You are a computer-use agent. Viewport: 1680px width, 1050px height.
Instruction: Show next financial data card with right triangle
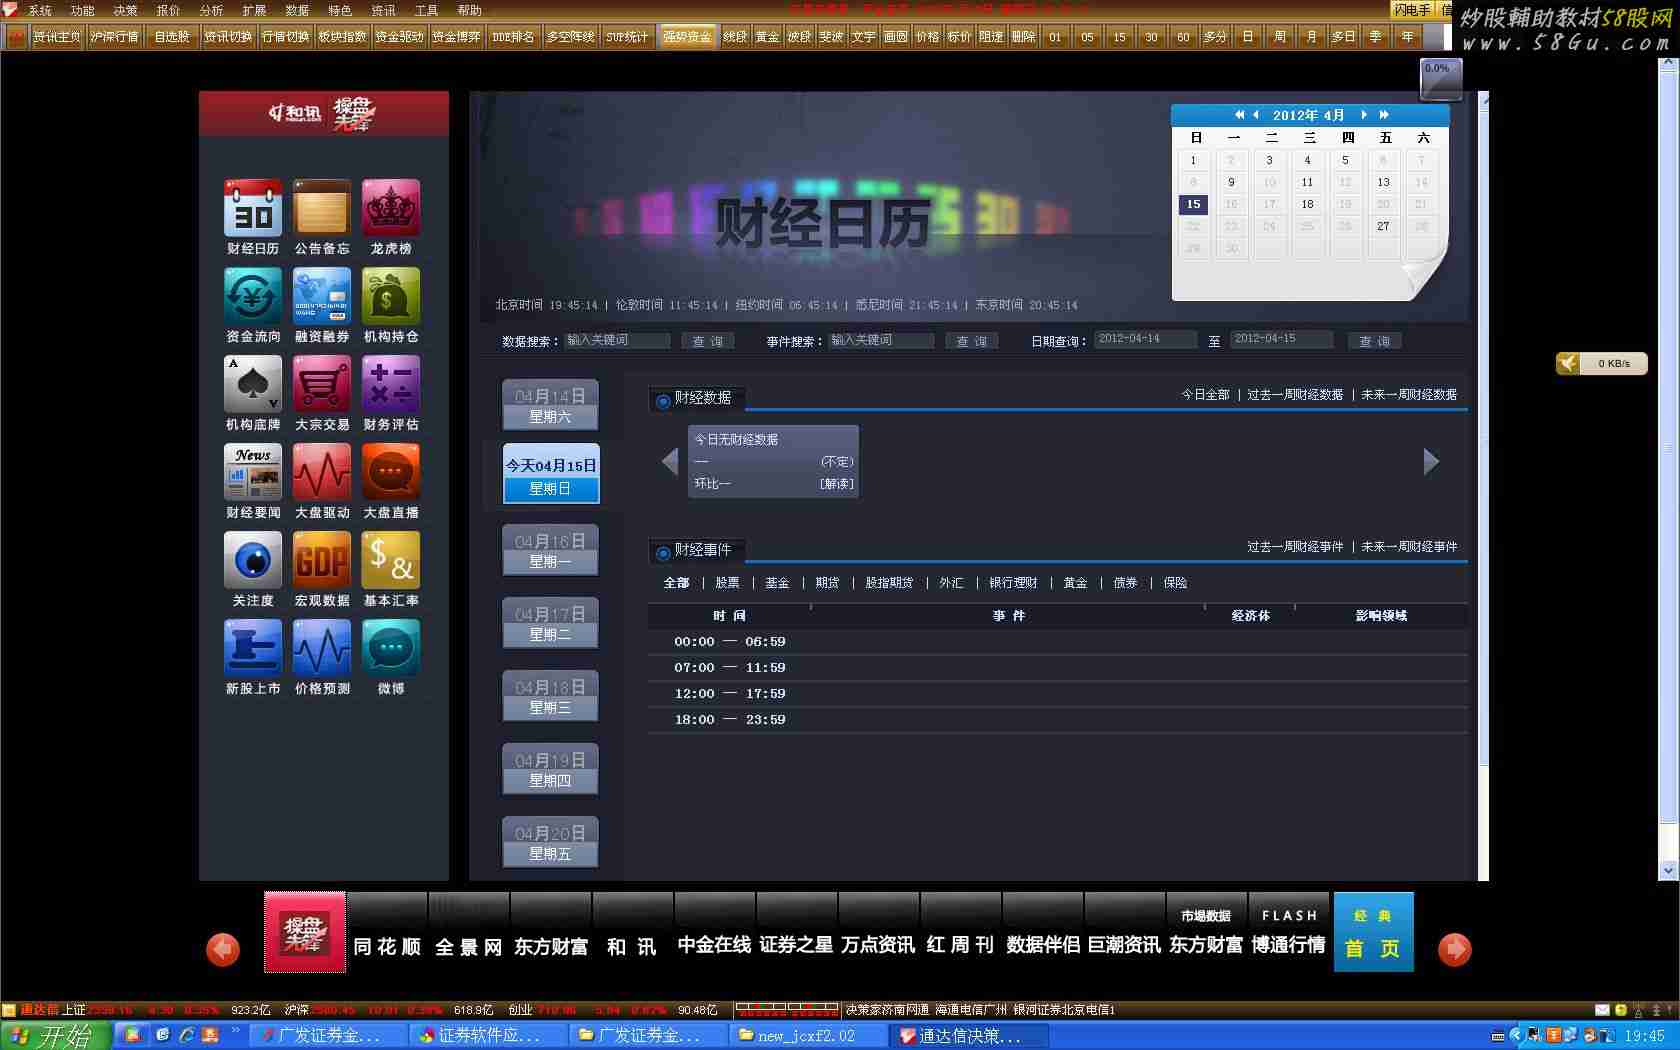click(1431, 461)
